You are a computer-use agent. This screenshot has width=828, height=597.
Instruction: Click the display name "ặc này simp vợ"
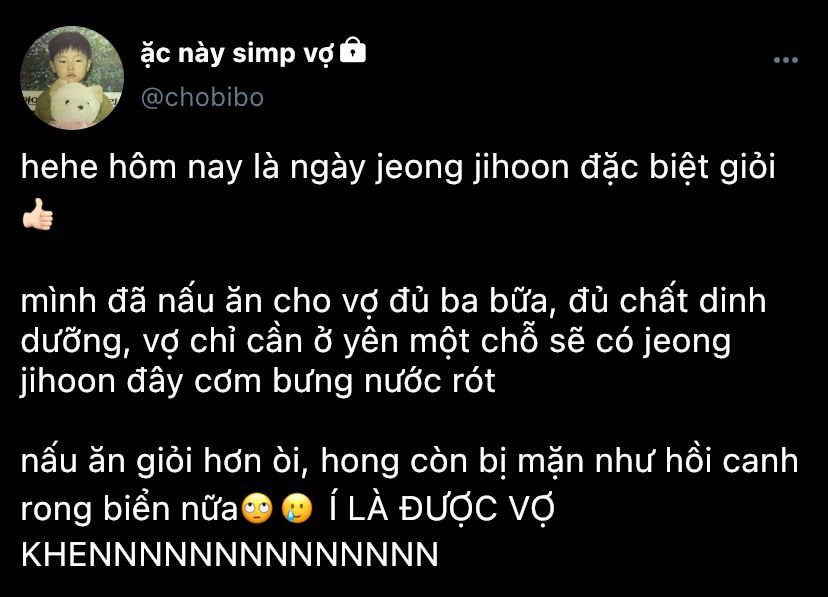tap(238, 54)
